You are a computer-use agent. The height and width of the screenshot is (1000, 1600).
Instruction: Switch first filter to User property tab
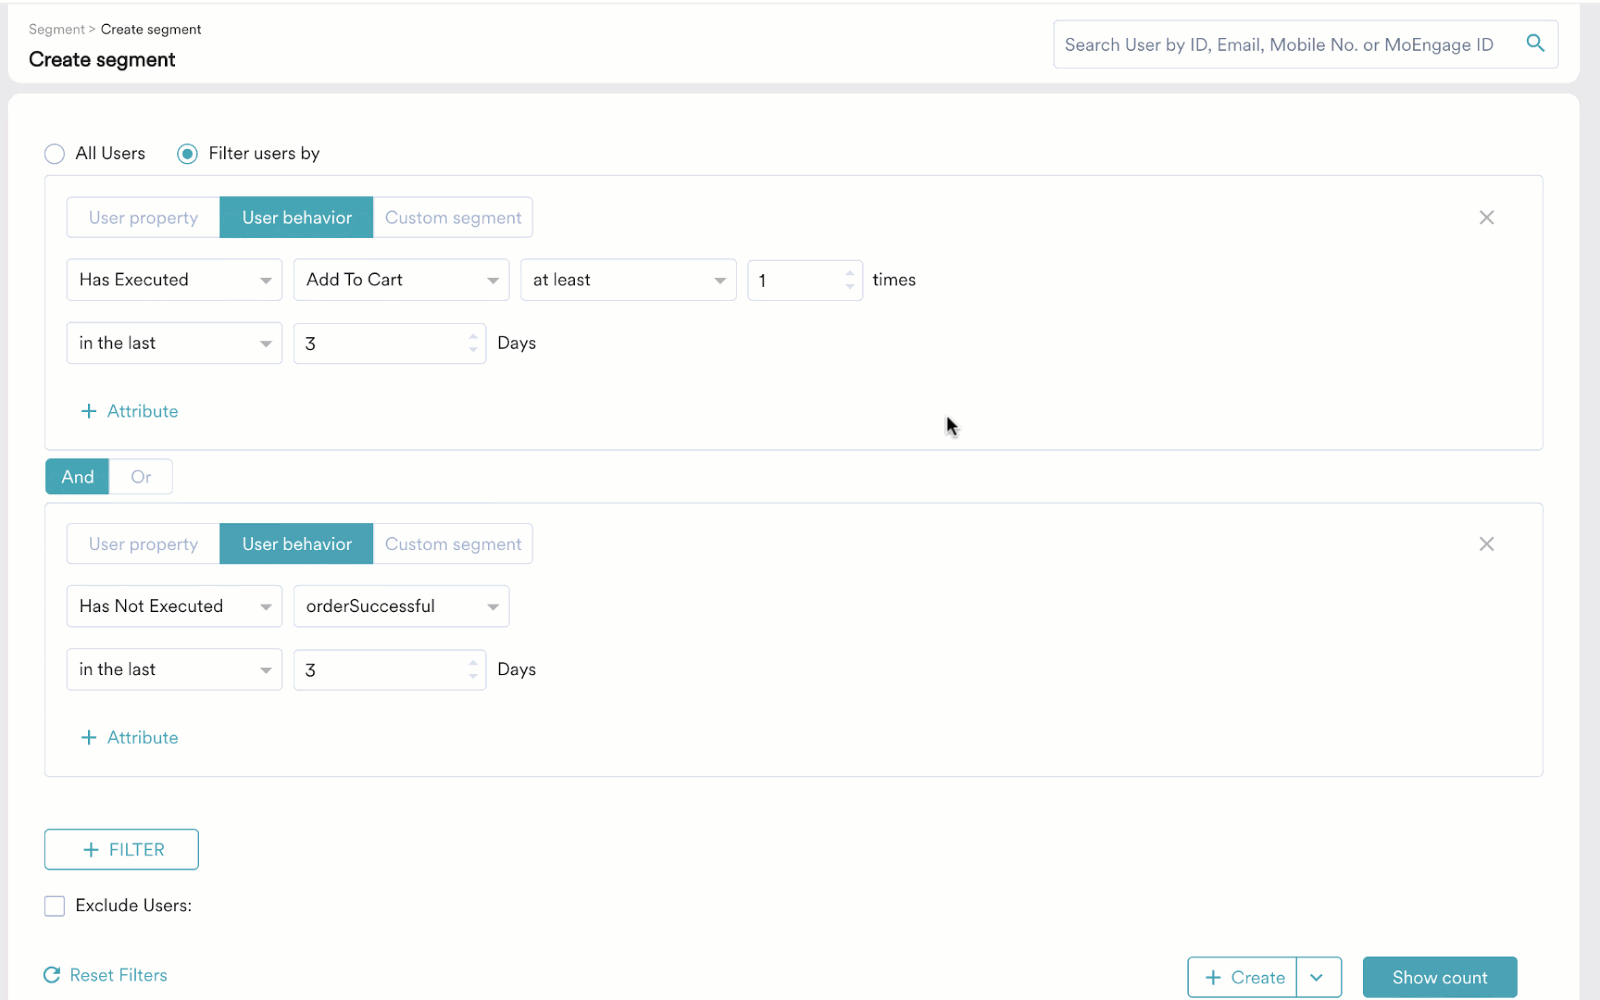(x=142, y=217)
